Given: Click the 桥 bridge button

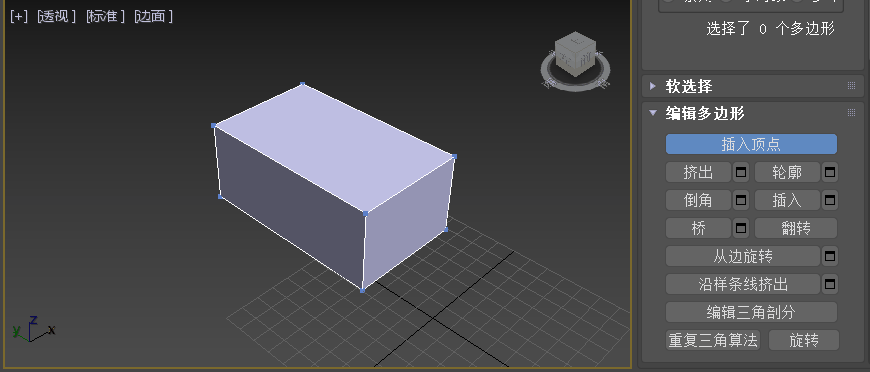Looking at the screenshot, I should [699, 228].
